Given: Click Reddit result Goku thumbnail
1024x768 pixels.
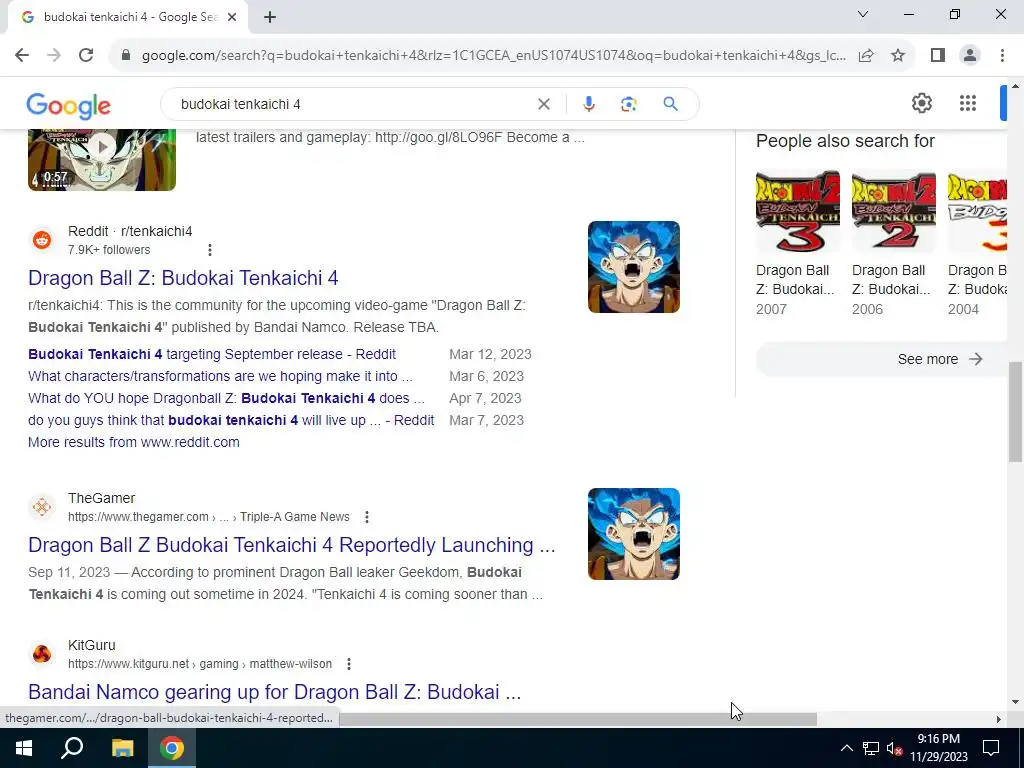Looking at the screenshot, I should click(633, 267).
